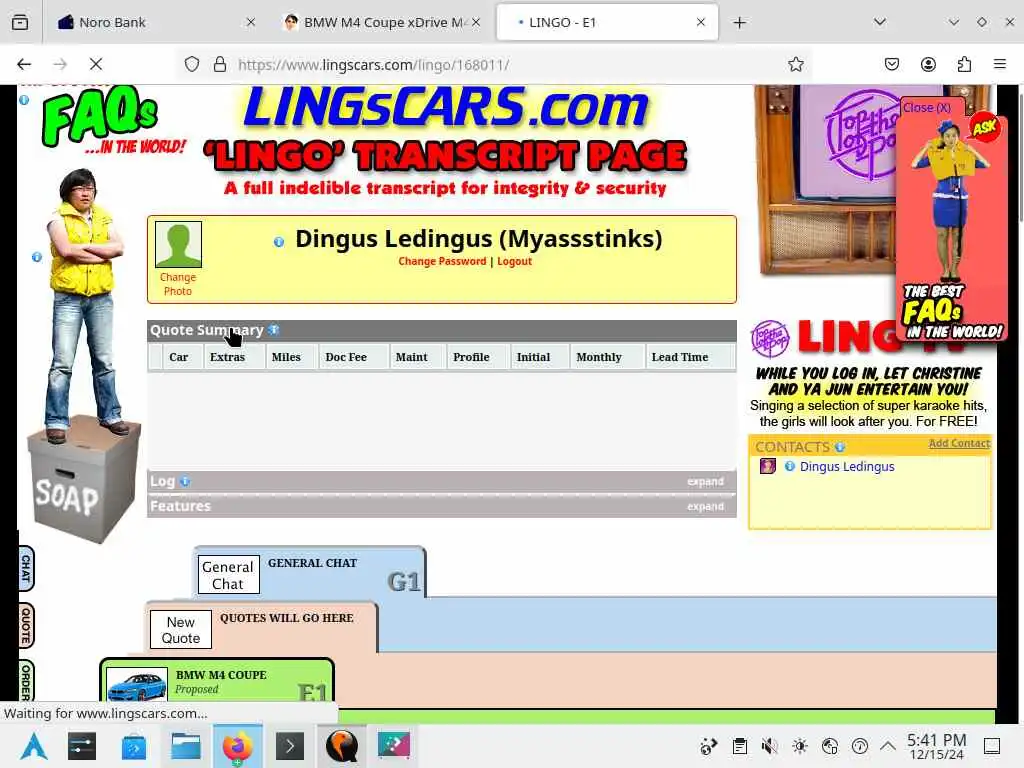Open Firefox from the taskbar

(x=238, y=746)
